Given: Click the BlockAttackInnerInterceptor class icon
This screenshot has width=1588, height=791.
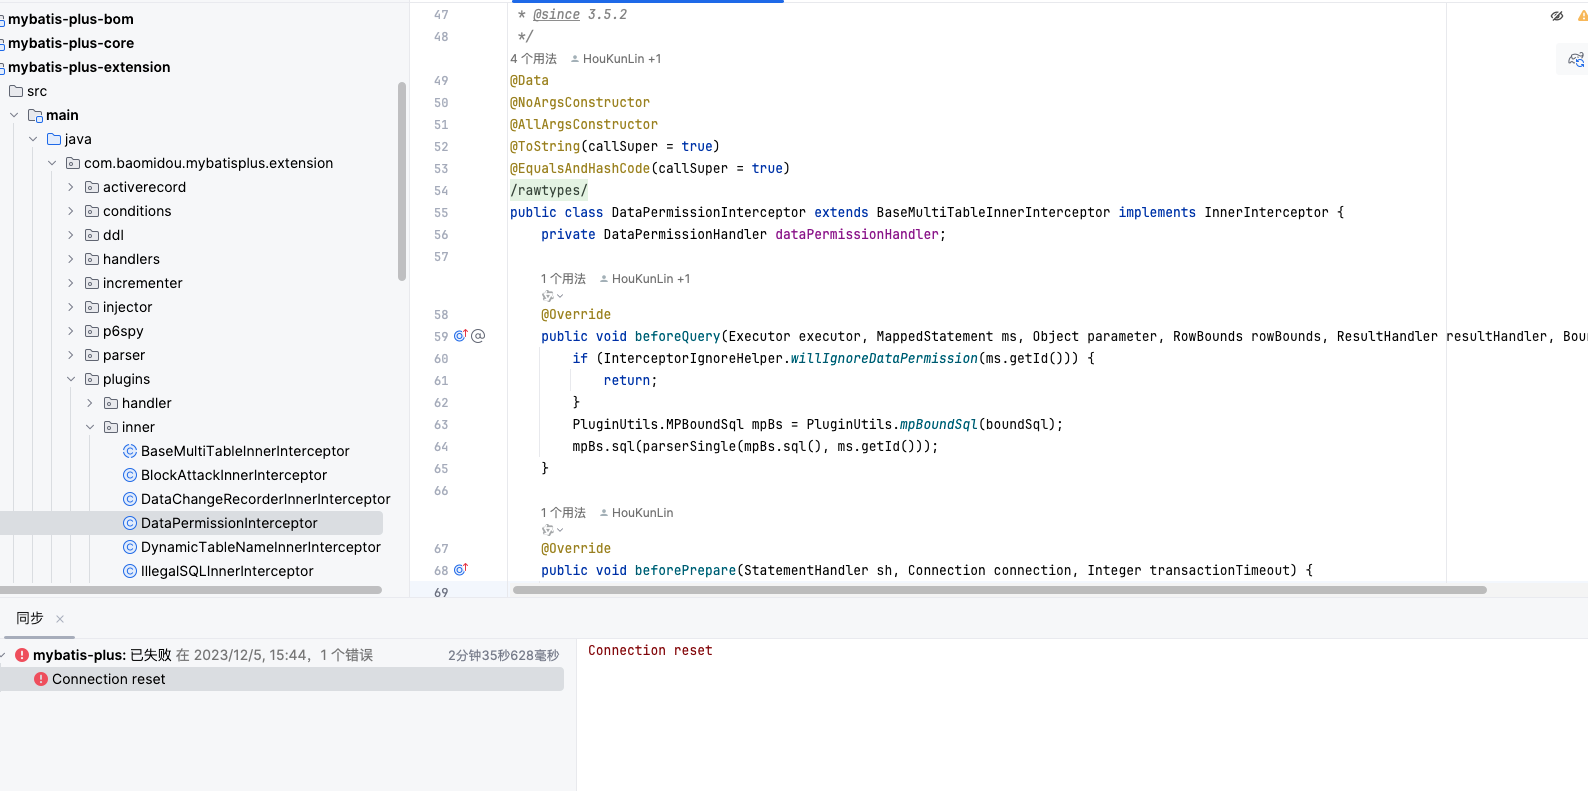Looking at the screenshot, I should coord(130,475).
